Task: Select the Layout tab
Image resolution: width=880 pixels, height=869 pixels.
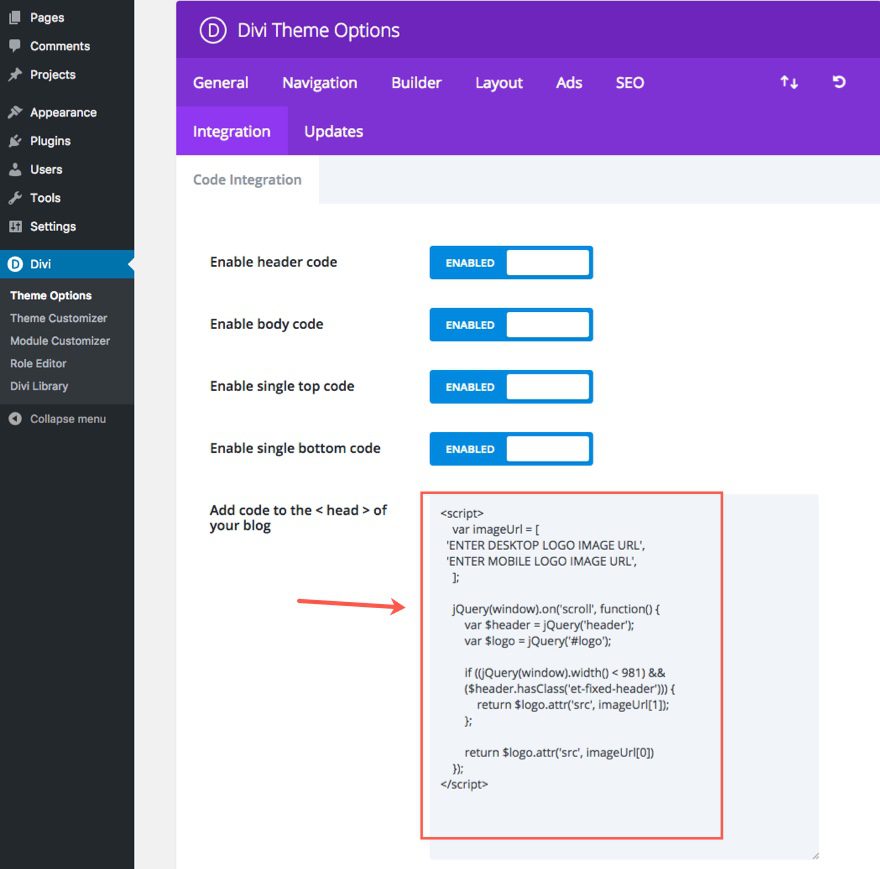Action: click(499, 83)
